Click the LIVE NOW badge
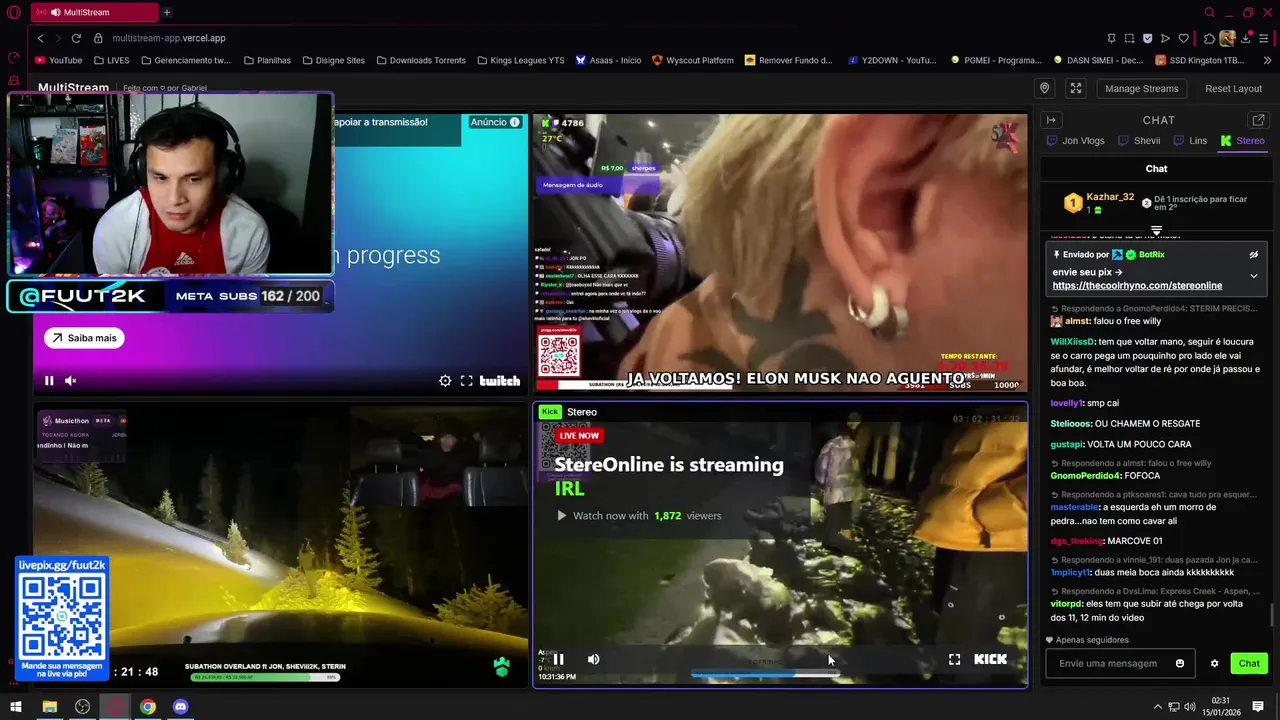The width and height of the screenshot is (1280, 720). pyautogui.click(x=579, y=436)
